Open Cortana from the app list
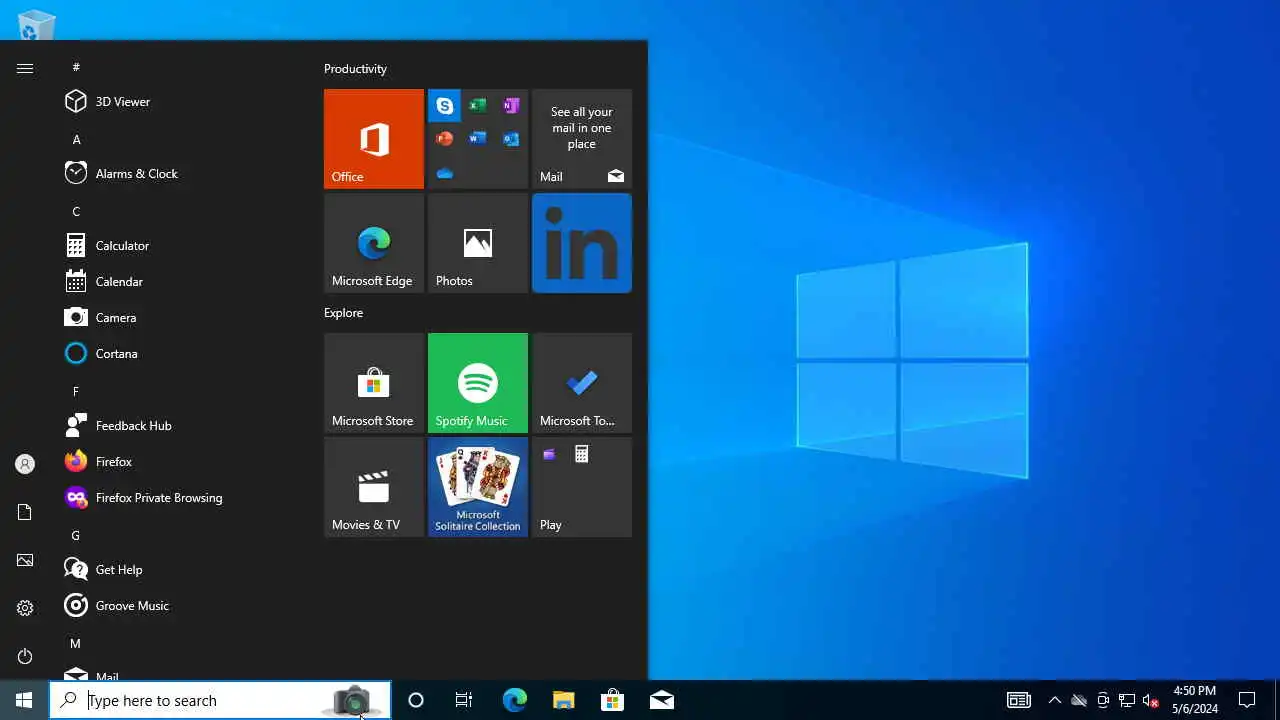 tap(184, 353)
